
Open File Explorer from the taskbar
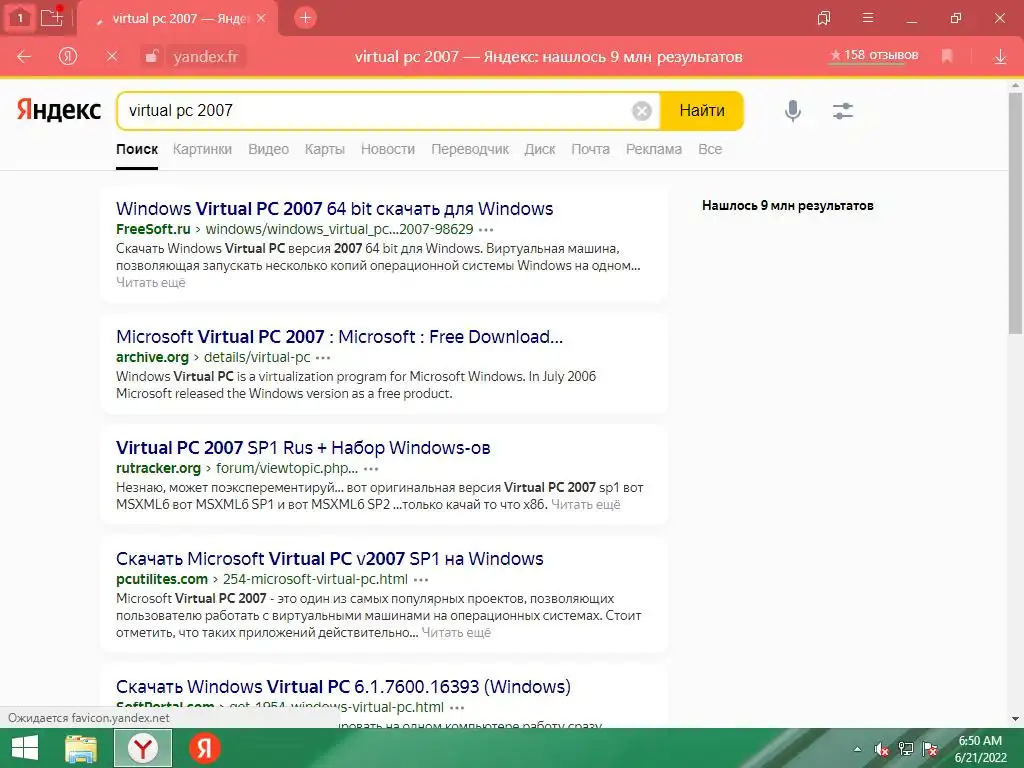point(81,748)
